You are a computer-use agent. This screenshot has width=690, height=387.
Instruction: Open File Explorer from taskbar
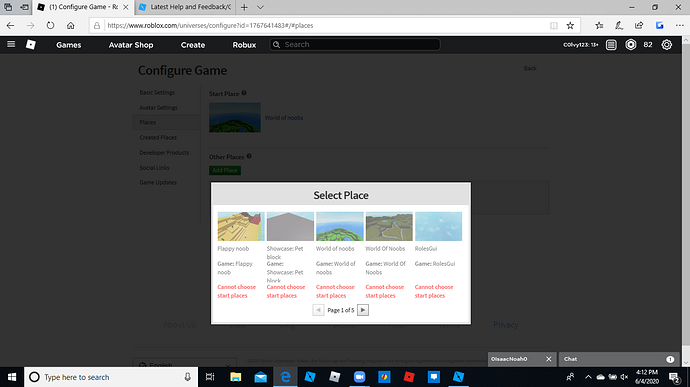235,377
